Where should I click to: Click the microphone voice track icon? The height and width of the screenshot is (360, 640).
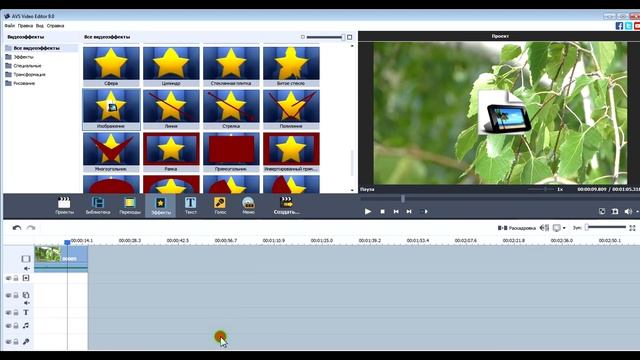click(x=26, y=342)
